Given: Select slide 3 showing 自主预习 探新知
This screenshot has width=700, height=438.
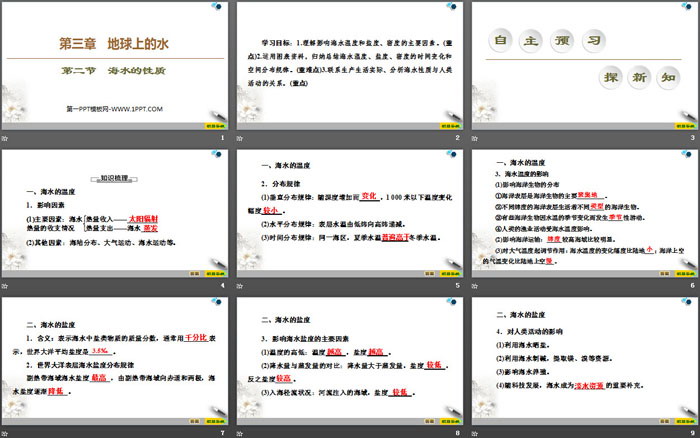Looking at the screenshot, I should 585,66.
